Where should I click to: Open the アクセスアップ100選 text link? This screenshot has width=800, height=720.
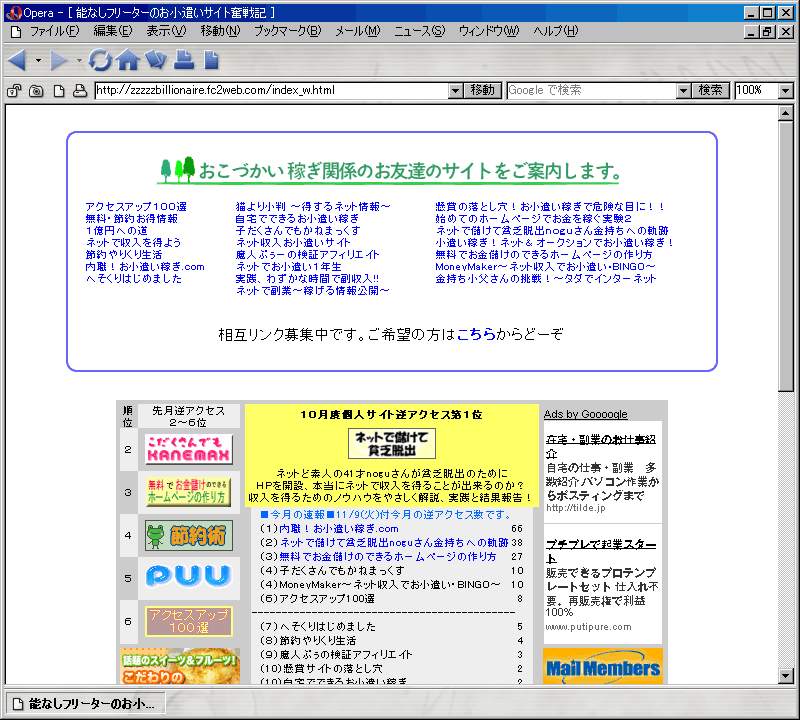pyautogui.click(x=136, y=207)
